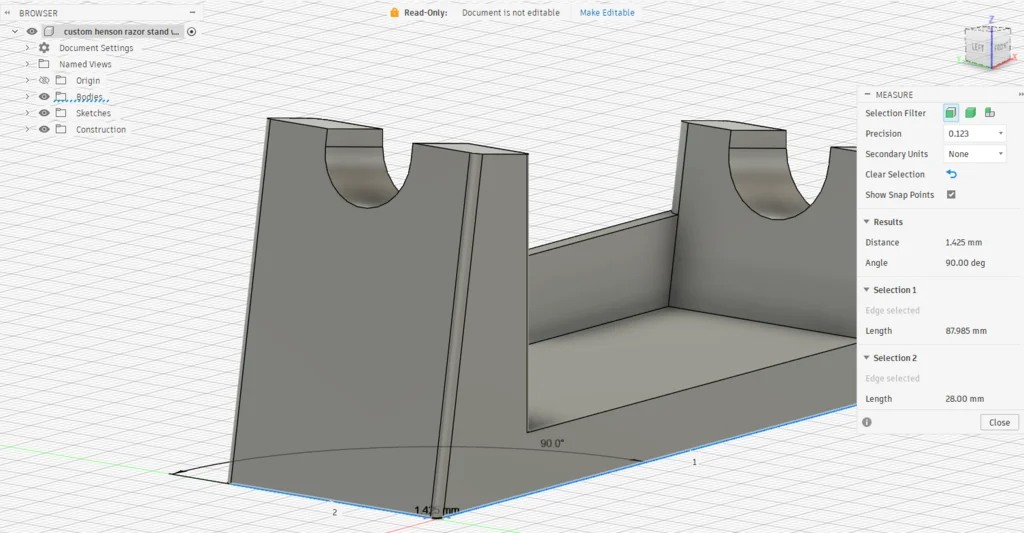Screen dimensions: 1024x533
Task: Select the Construction folder in browser
Action: coord(100,130)
